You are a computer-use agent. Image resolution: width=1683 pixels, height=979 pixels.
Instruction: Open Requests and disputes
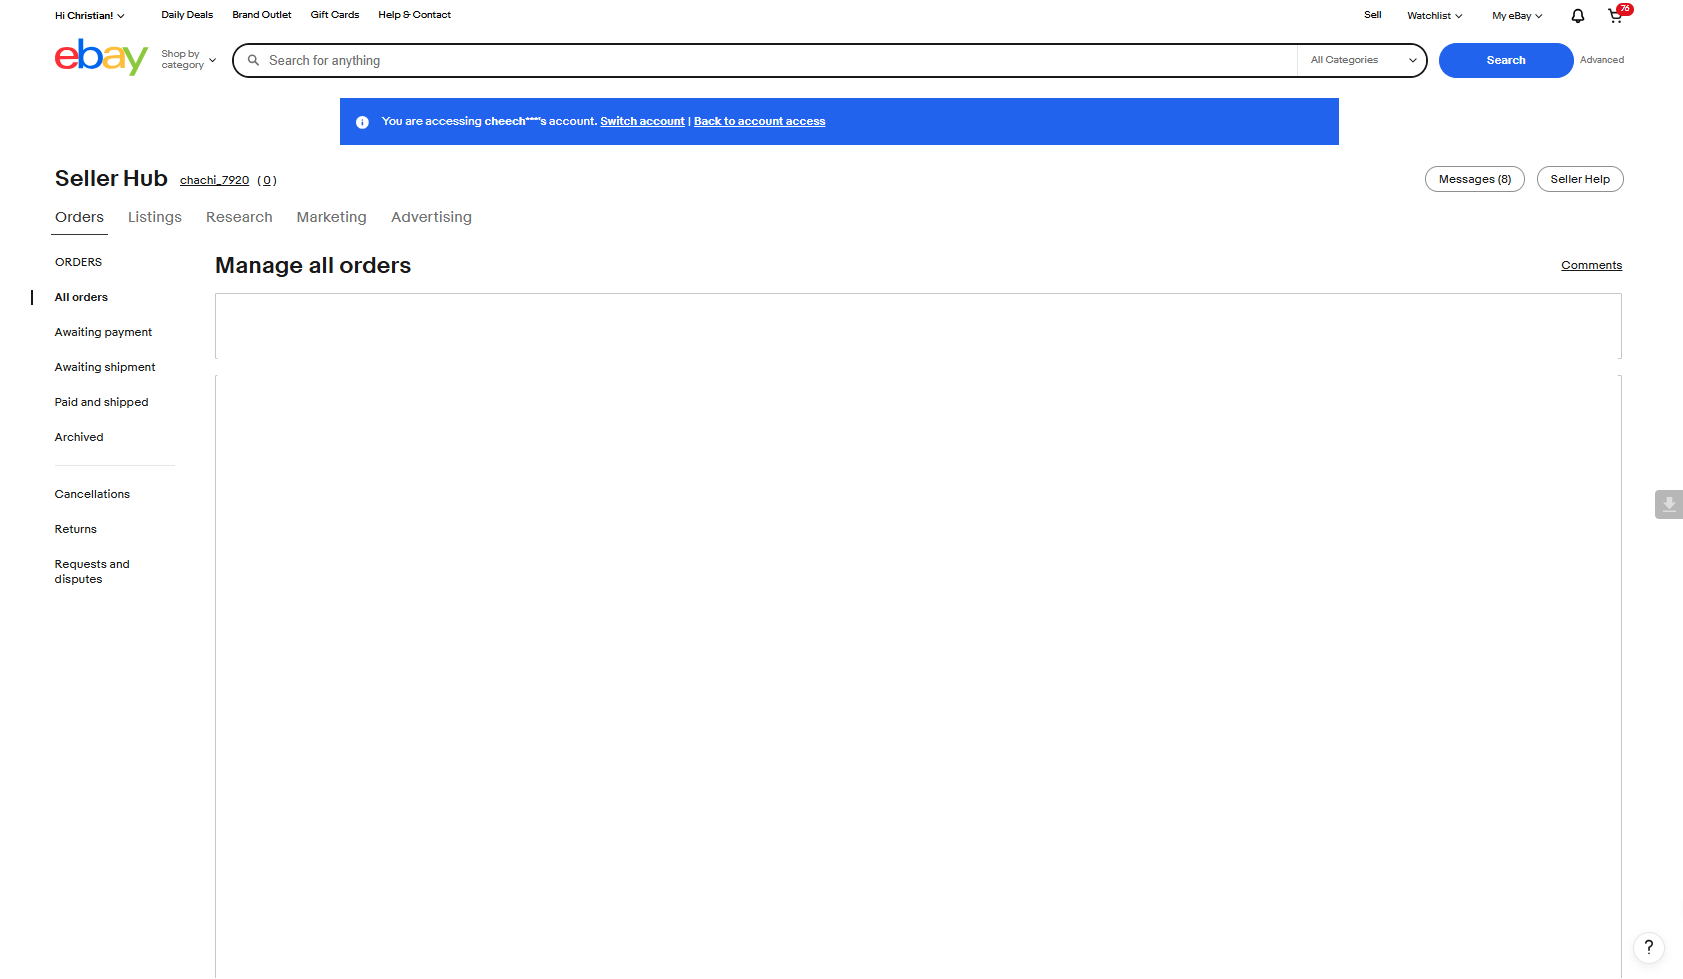(92, 572)
